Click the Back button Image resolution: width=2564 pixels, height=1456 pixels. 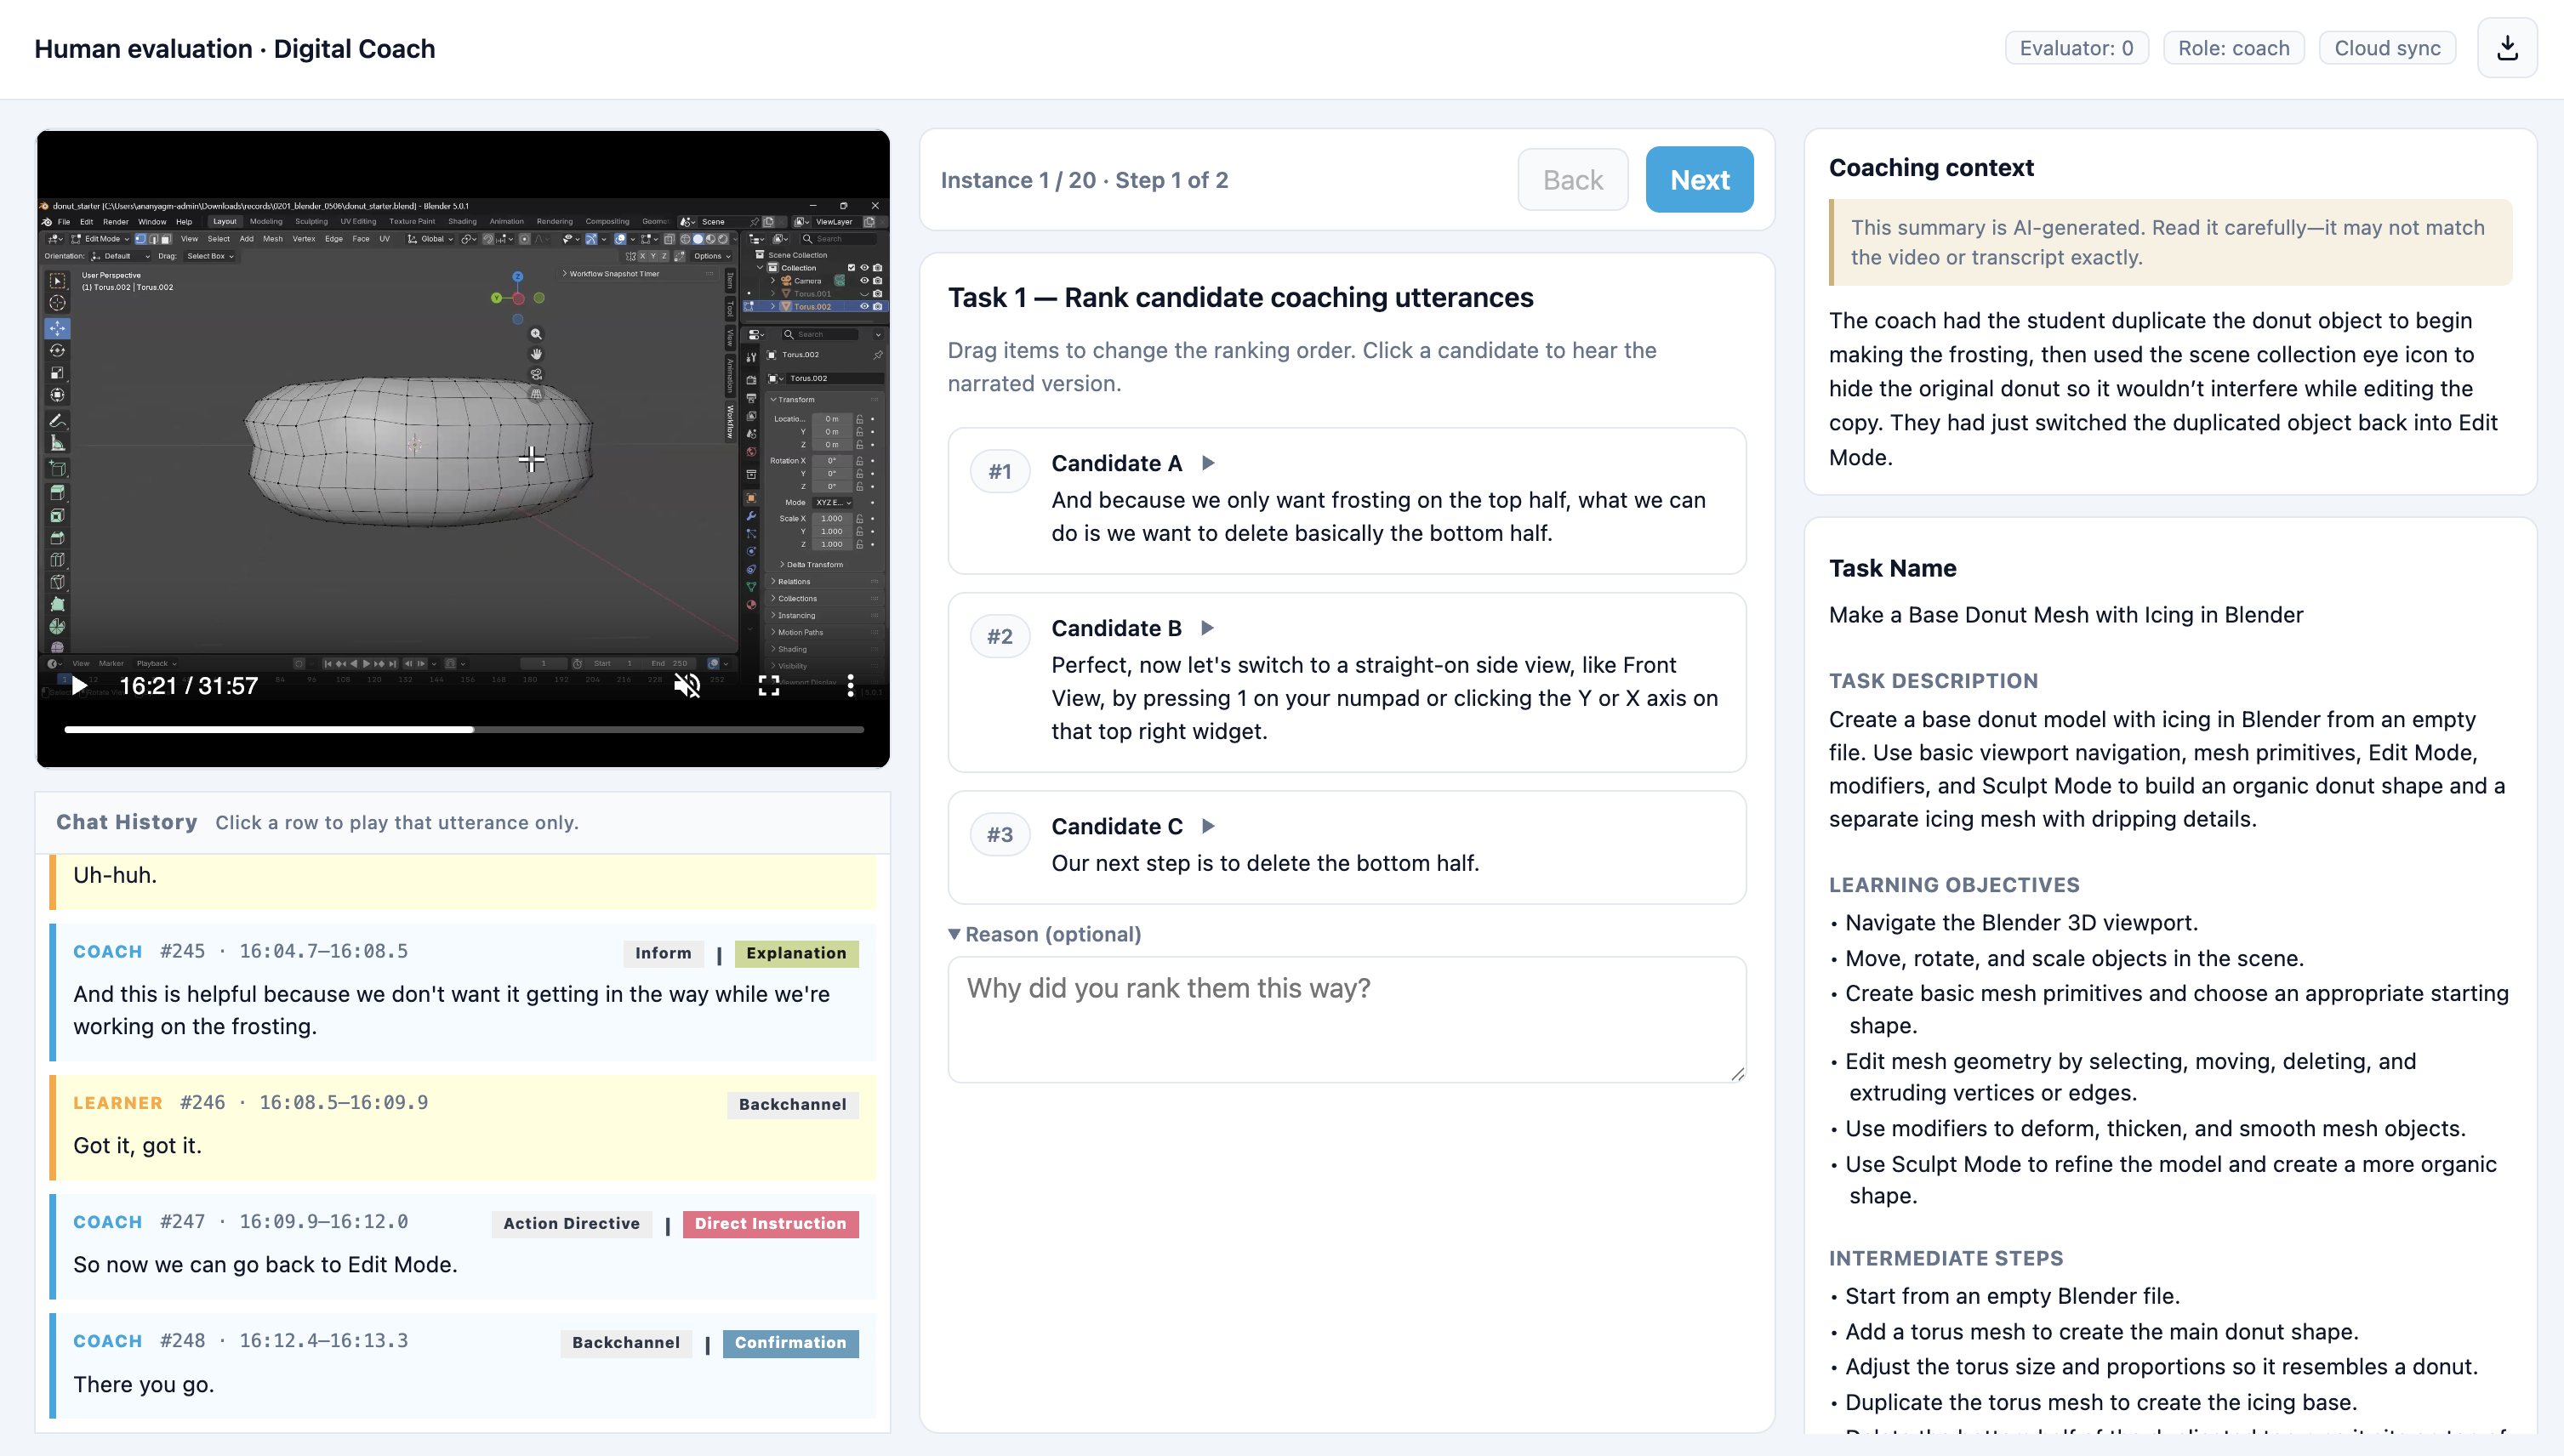point(1573,180)
